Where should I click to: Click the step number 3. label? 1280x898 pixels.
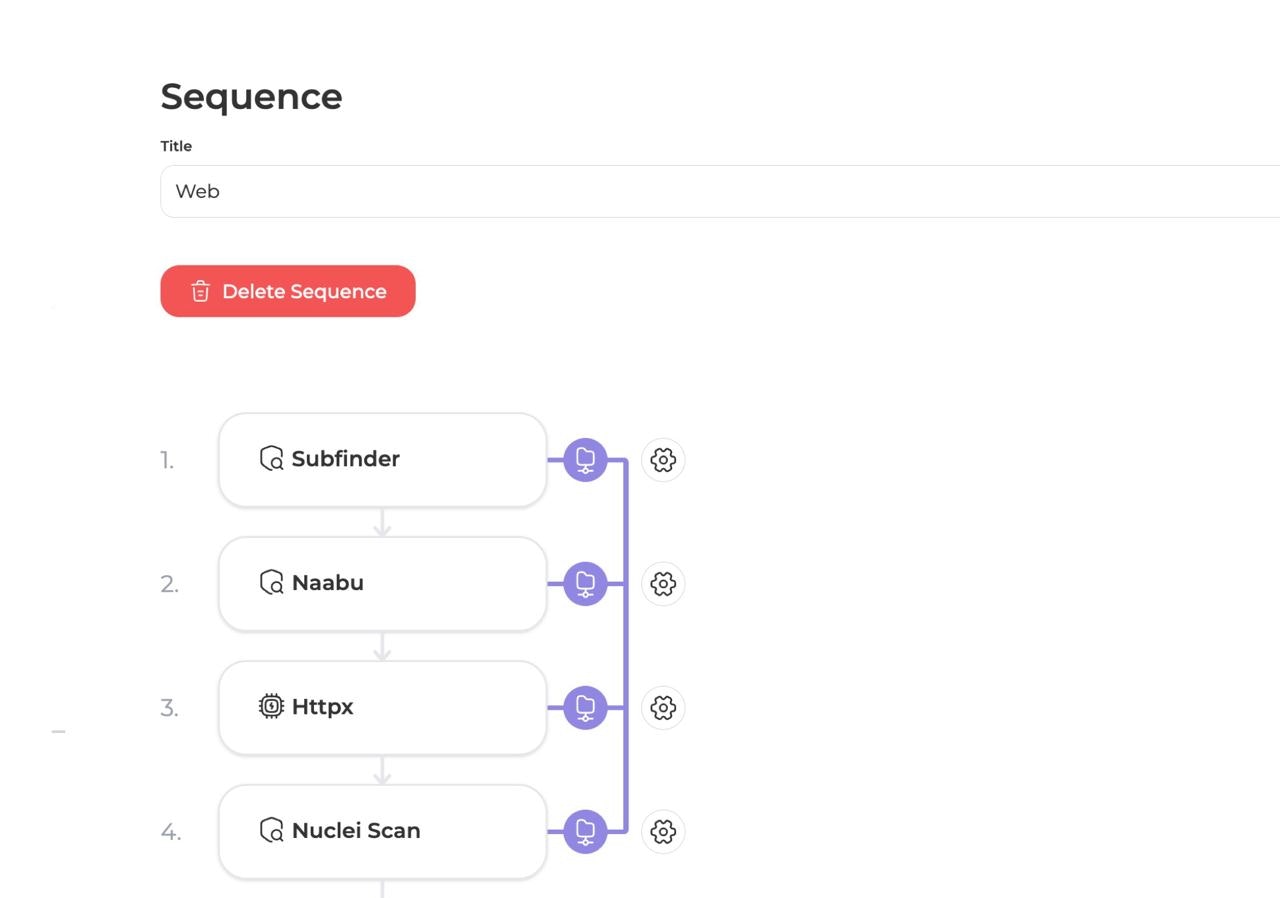click(170, 709)
